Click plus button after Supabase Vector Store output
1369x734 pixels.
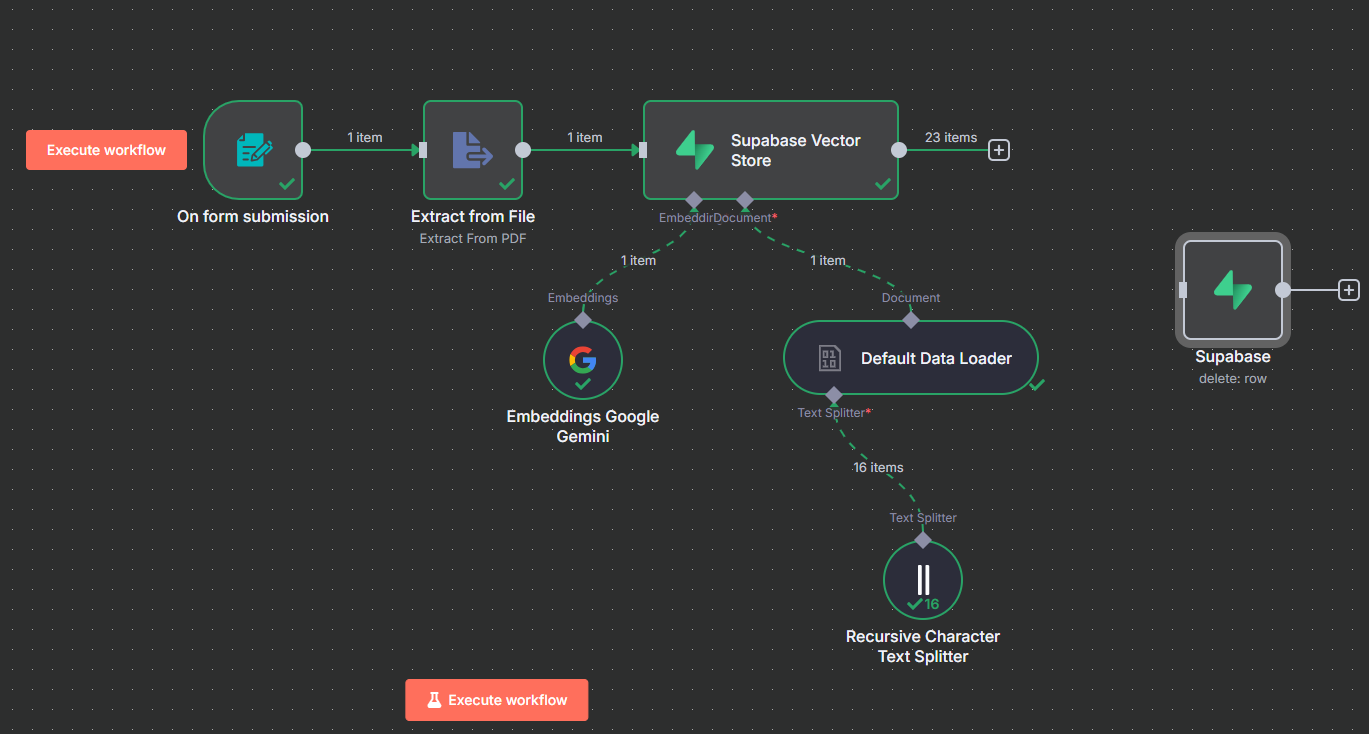click(998, 150)
